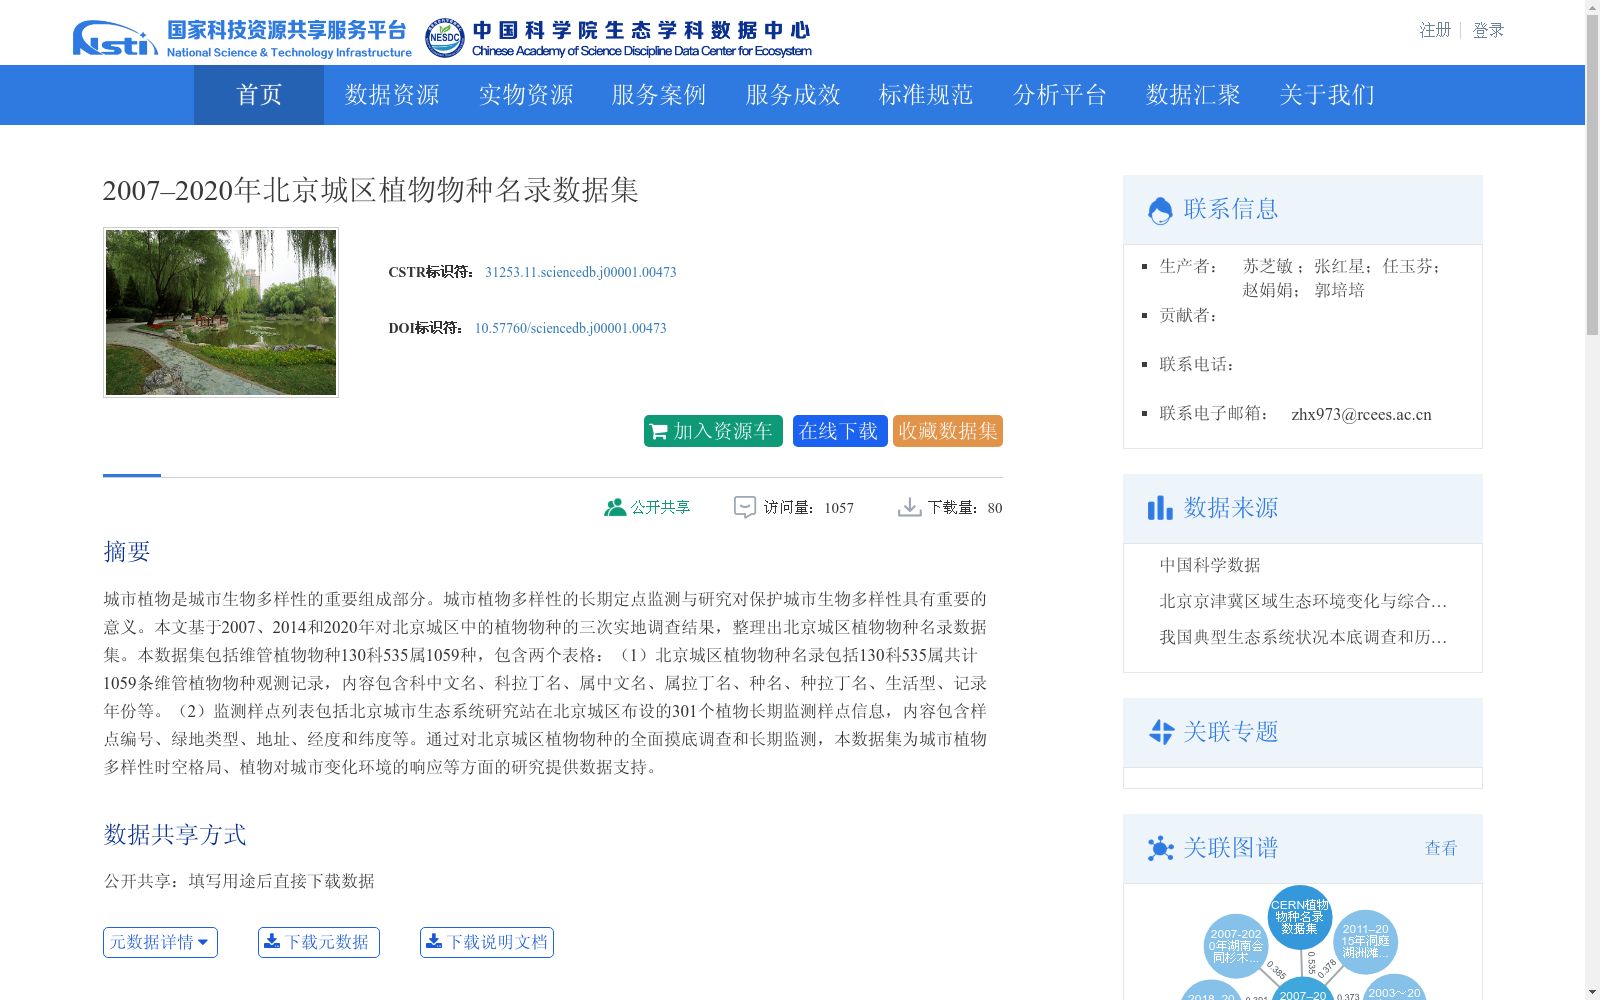Click 查看 link in 关联图谱 panel
Image resolution: width=1600 pixels, height=1000 pixels.
coord(1441,848)
